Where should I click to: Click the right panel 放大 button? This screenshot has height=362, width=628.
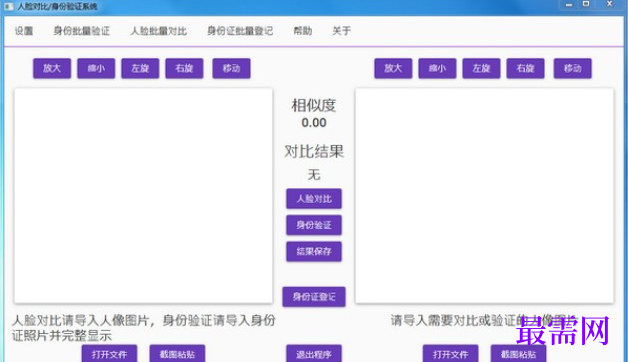393,68
